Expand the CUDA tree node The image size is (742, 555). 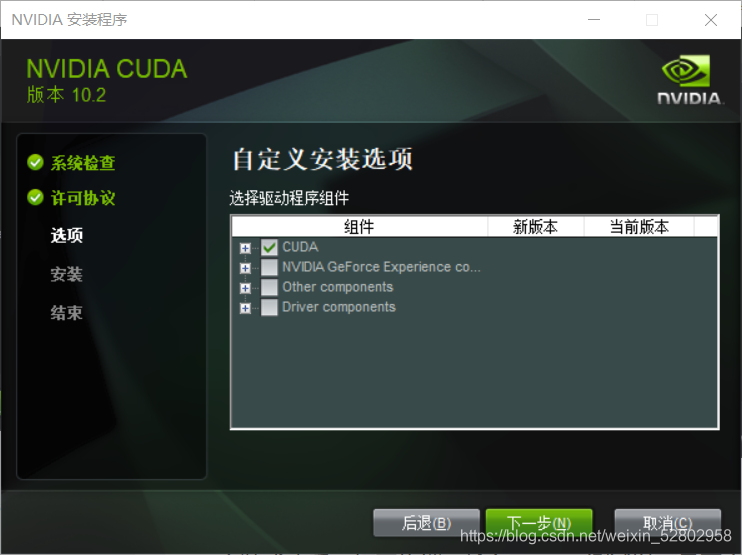tap(245, 248)
